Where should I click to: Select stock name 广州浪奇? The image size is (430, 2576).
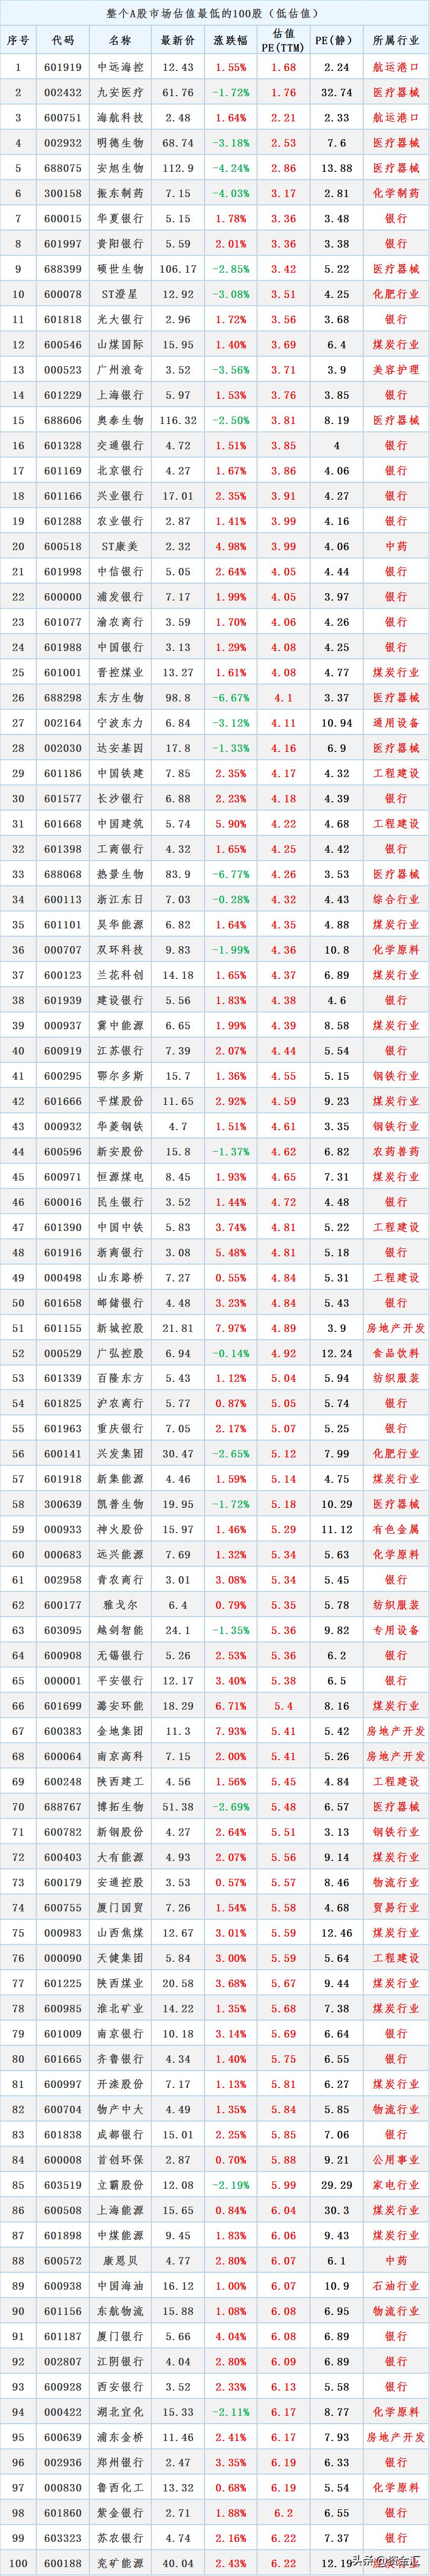tap(120, 369)
